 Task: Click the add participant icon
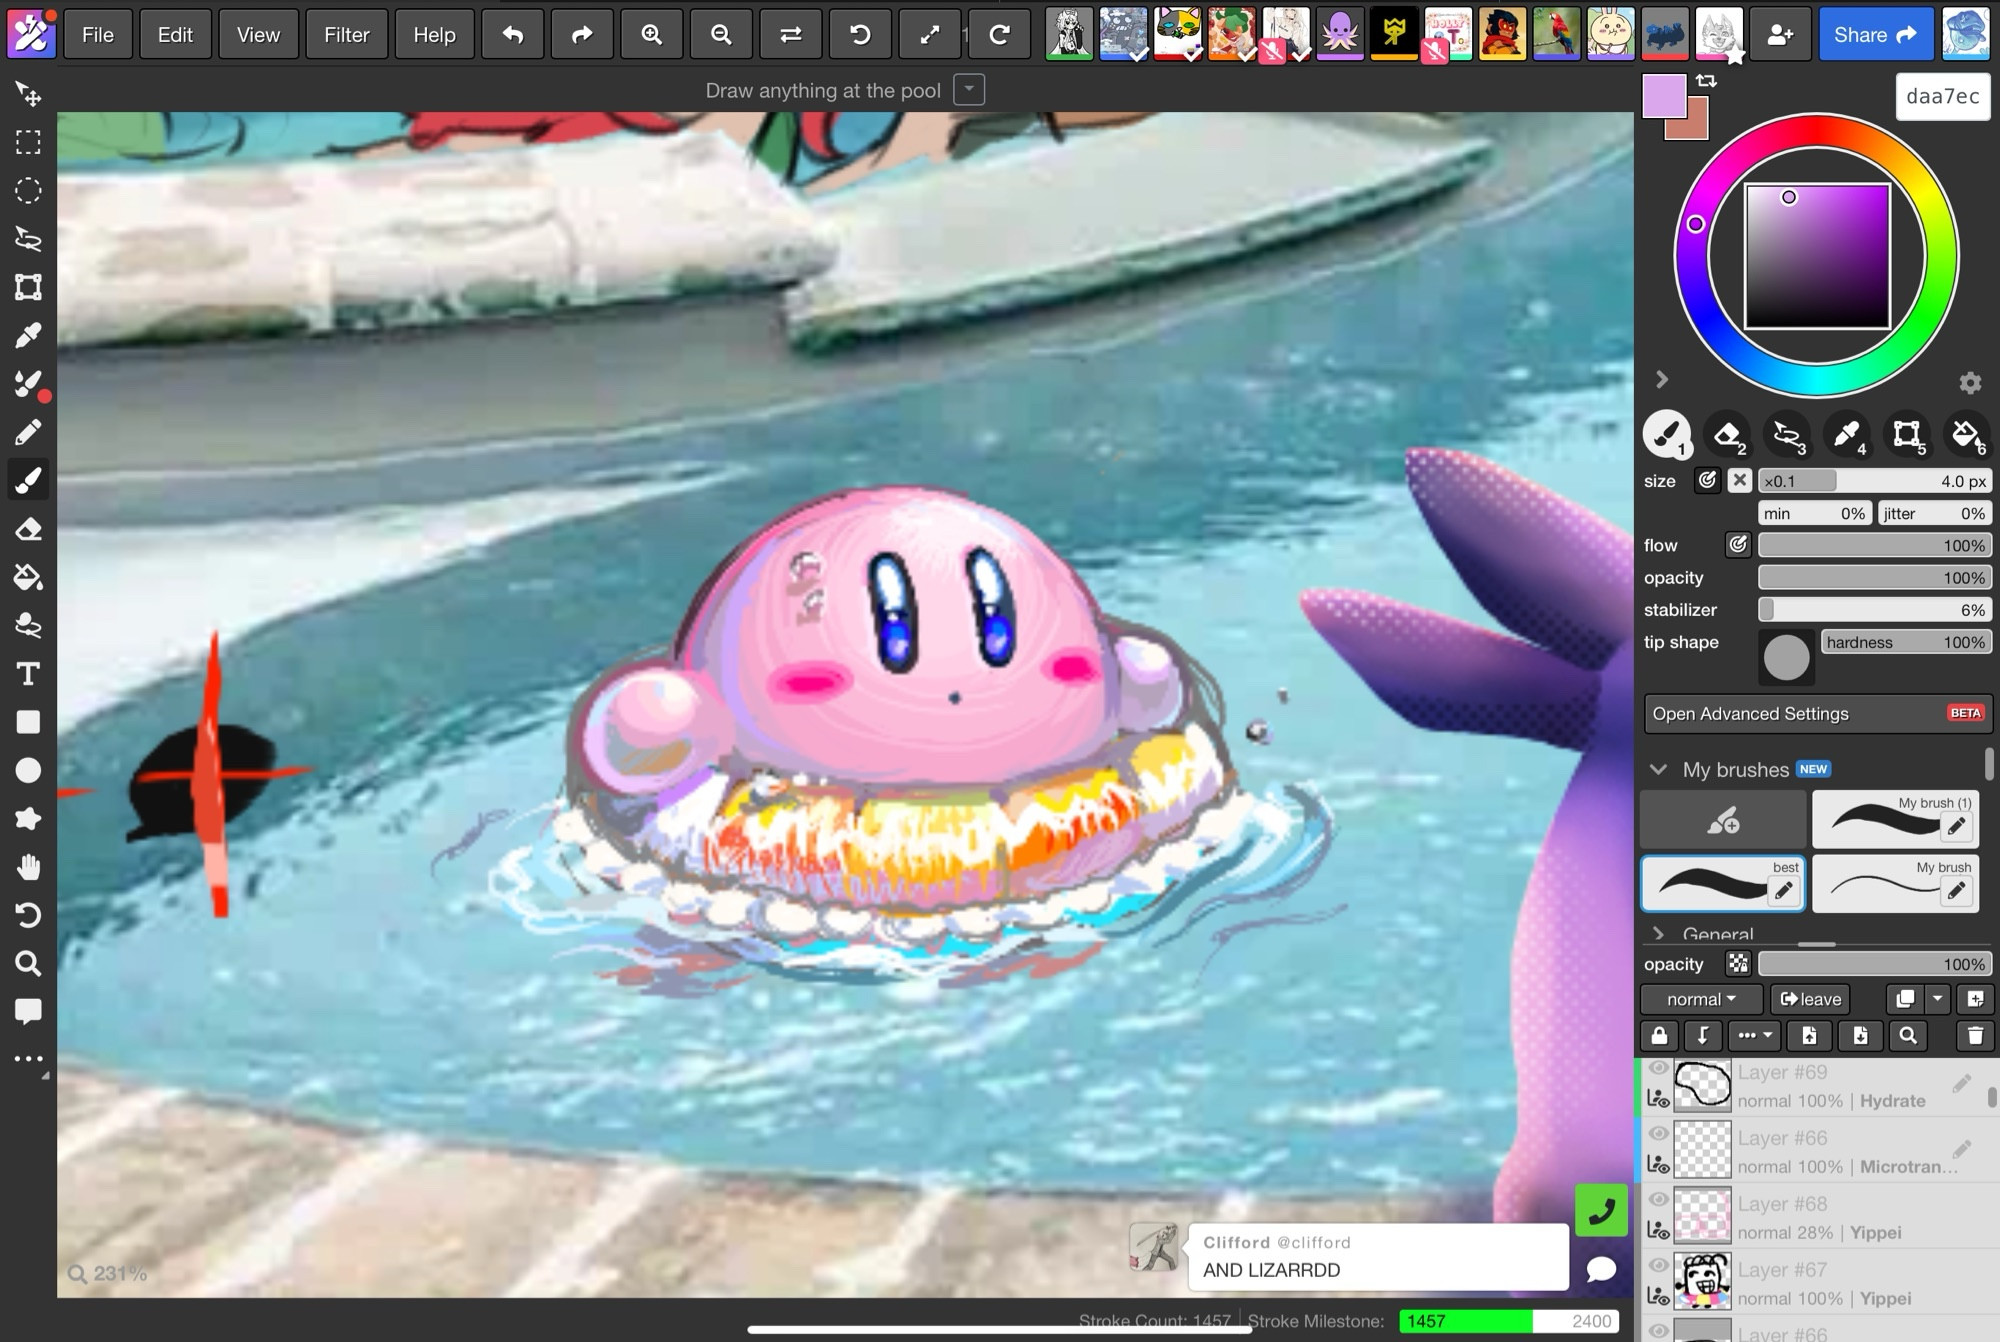pos(1780,35)
